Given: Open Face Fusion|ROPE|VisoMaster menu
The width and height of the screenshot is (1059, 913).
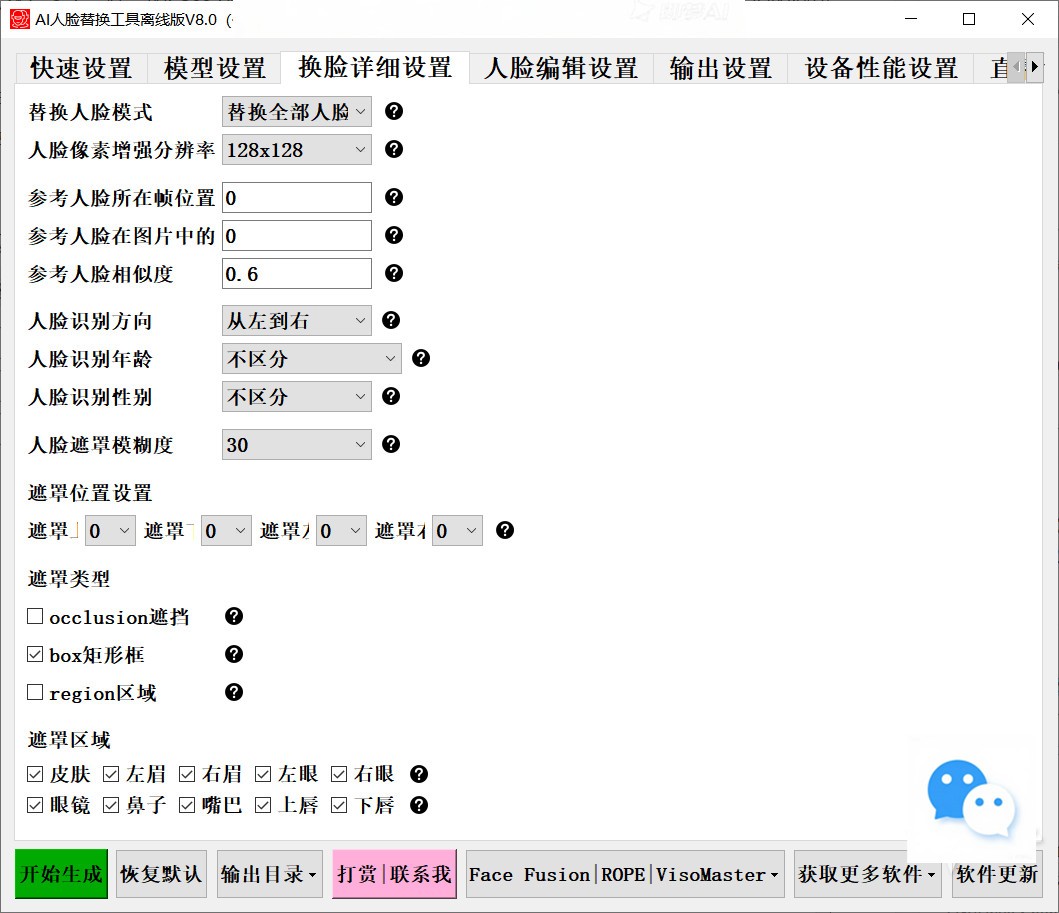Looking at the screenshot, I should (x=625, y=874).
